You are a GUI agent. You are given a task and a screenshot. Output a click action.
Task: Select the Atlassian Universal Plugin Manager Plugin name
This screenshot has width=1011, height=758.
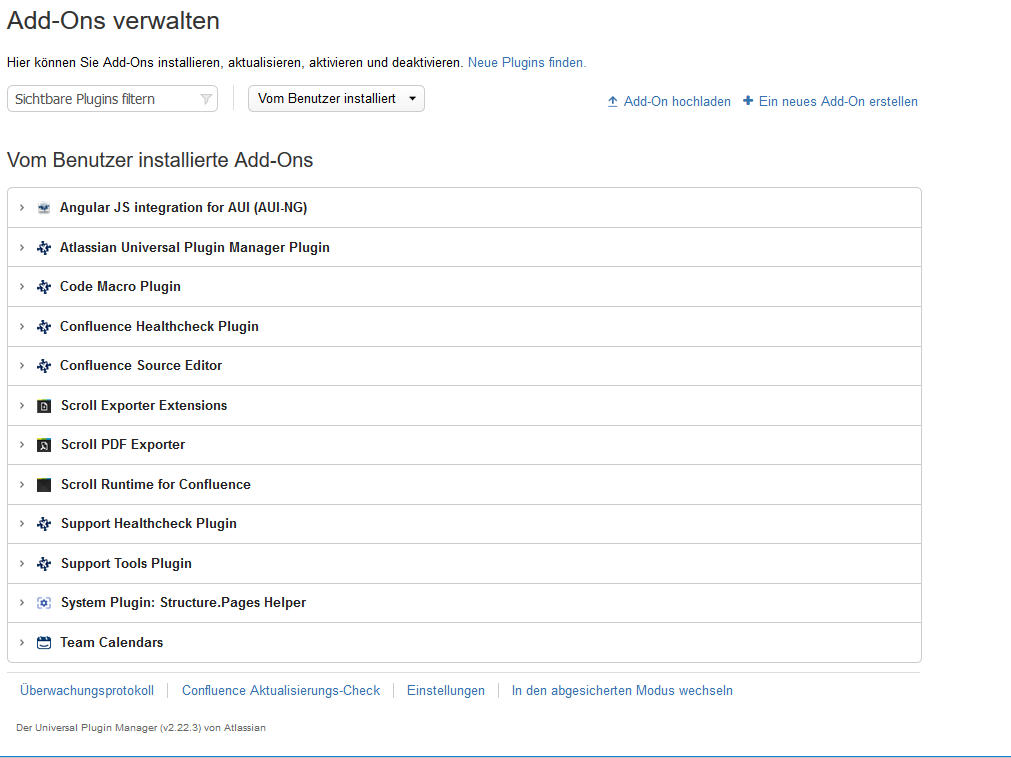click(195, 248)
